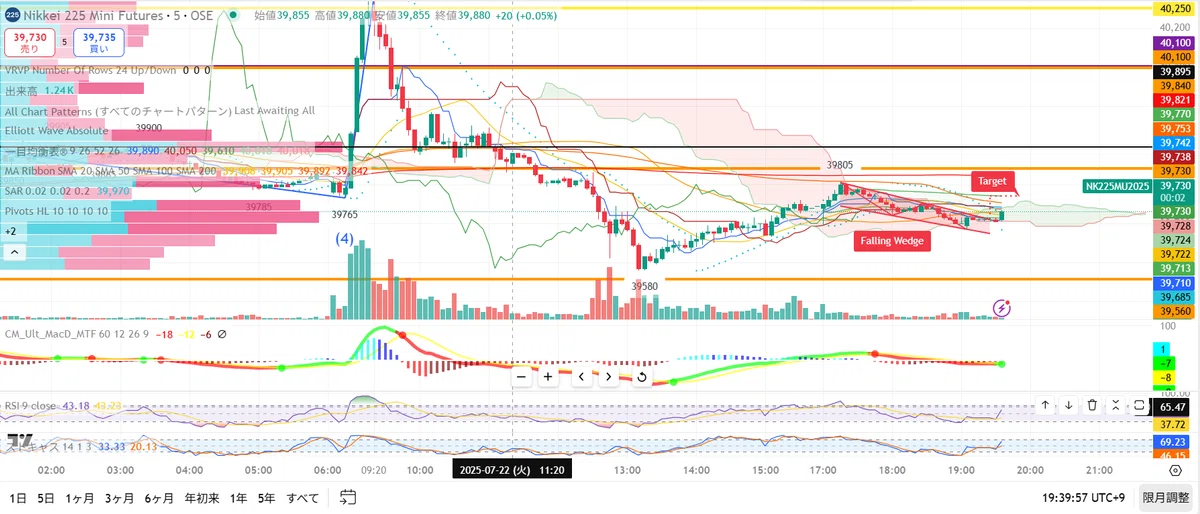
Task: Zoom out the chart with minus button
Action: tap(520, 377)
